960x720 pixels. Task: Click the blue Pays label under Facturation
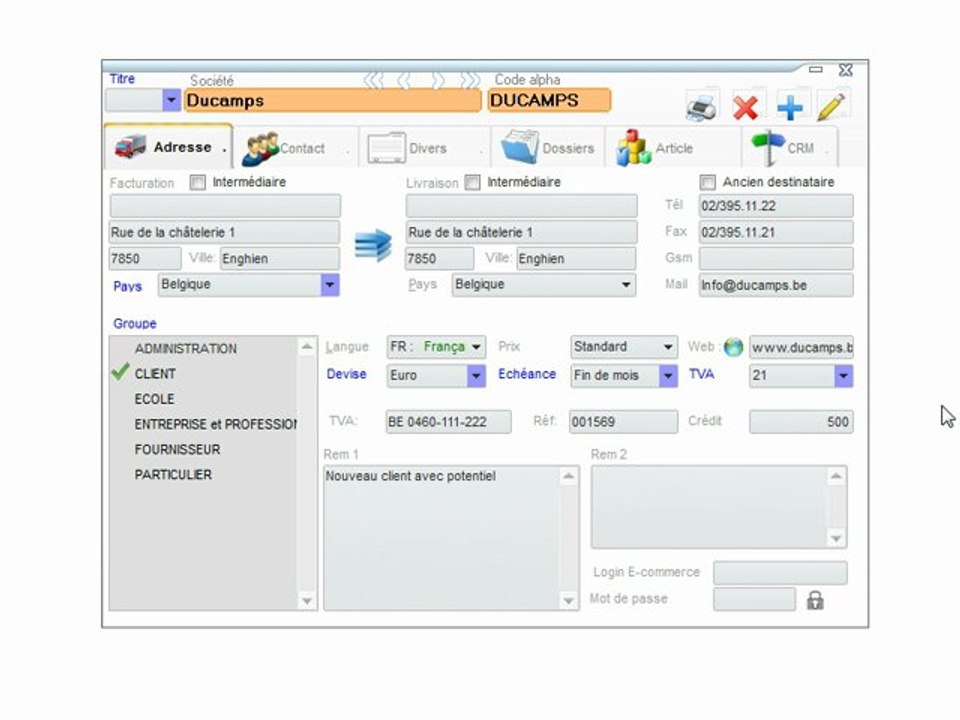click(127, 287)
